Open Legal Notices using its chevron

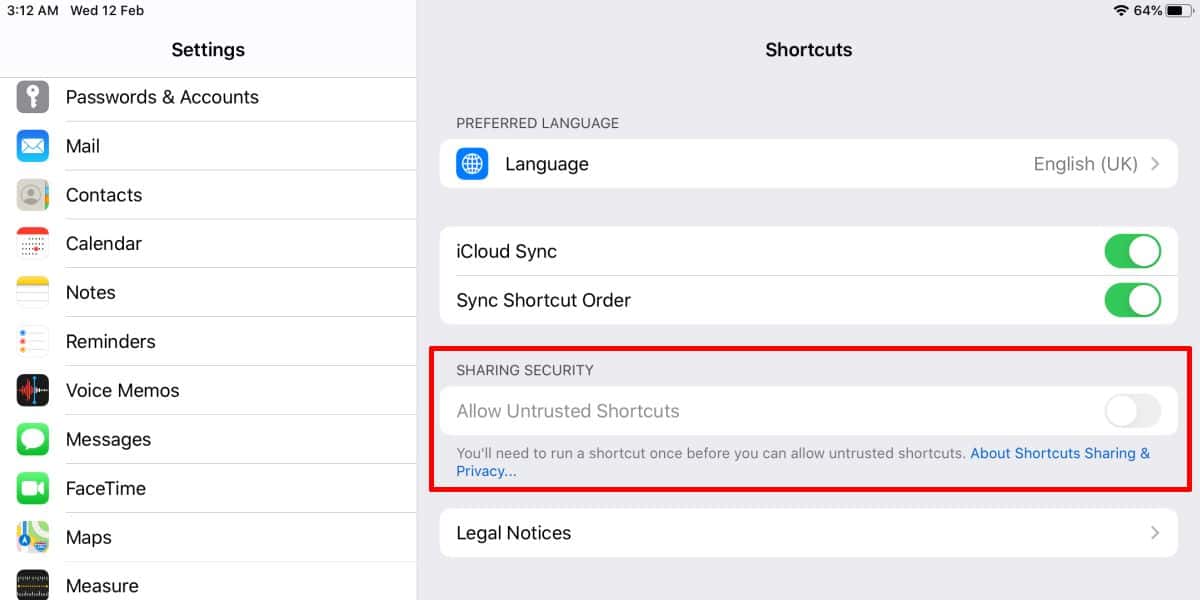pos(1155,533)
